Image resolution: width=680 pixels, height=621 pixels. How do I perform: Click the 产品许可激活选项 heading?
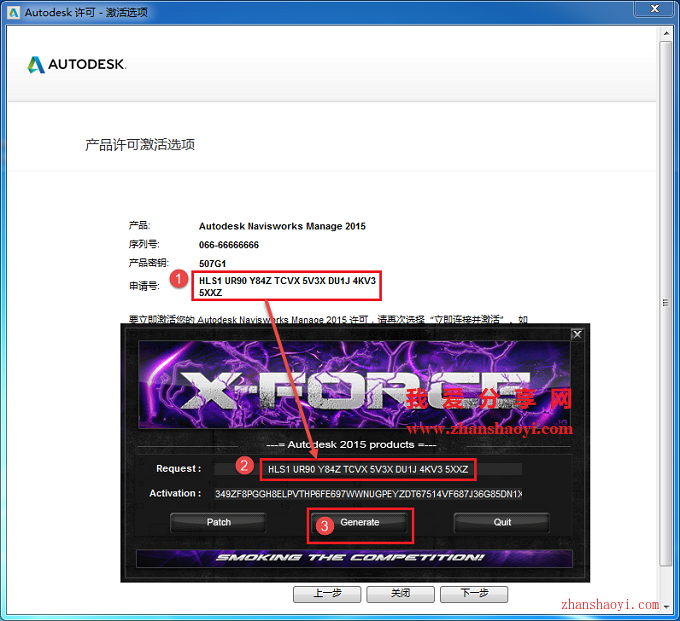click(x=140, y=145)
